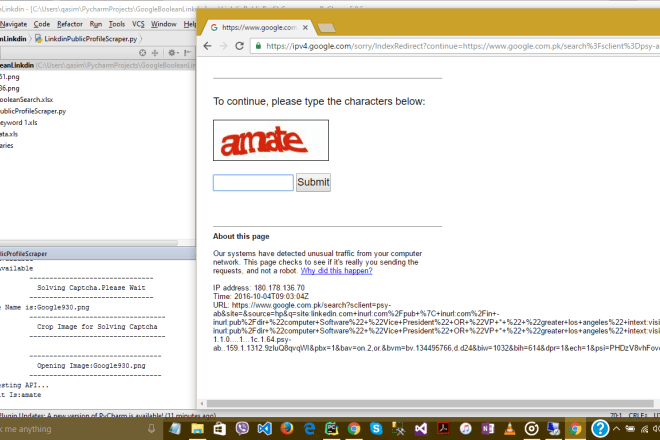Open the Tools menu
The height and width of the screenshot is (440, 660).
[x=117, y=24]
